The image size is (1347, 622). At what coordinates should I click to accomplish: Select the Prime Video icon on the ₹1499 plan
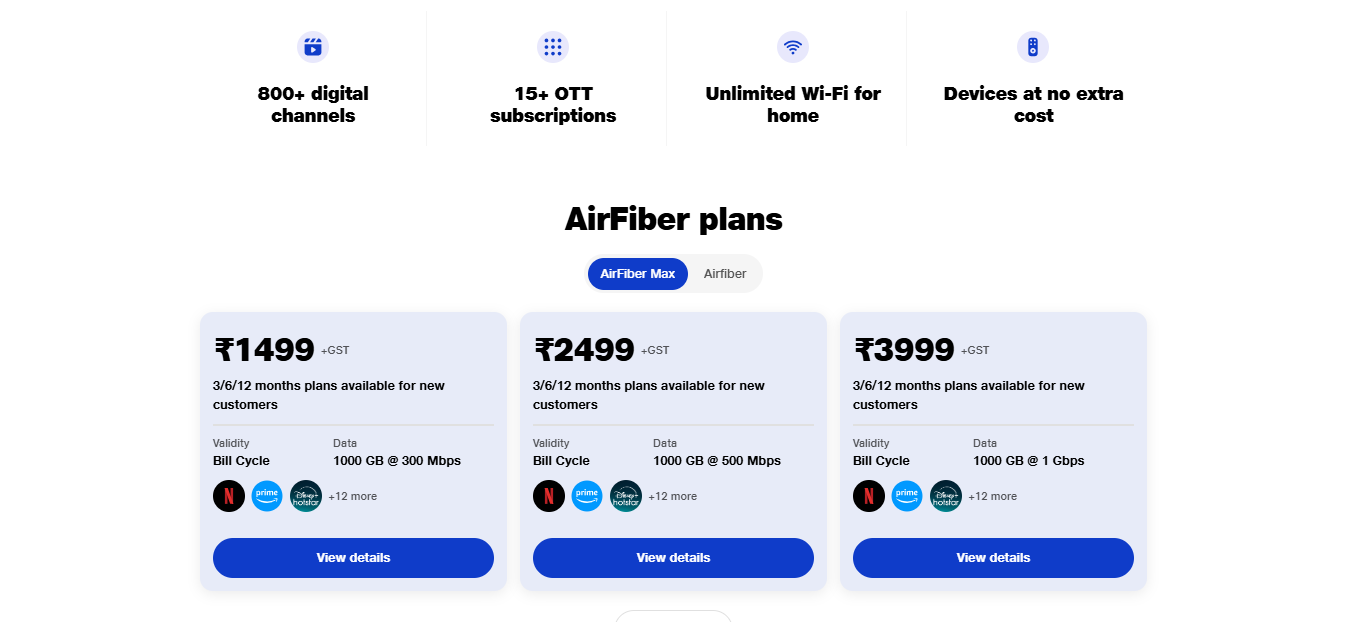[x=267, y=496]
